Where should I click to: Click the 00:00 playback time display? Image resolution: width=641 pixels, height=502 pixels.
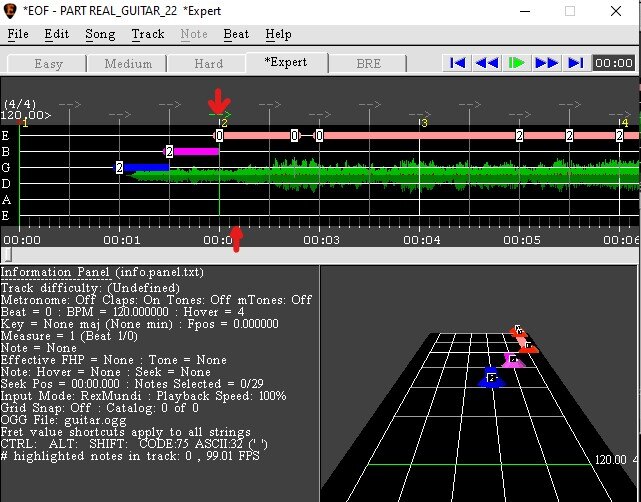click(x=614, y=63)
